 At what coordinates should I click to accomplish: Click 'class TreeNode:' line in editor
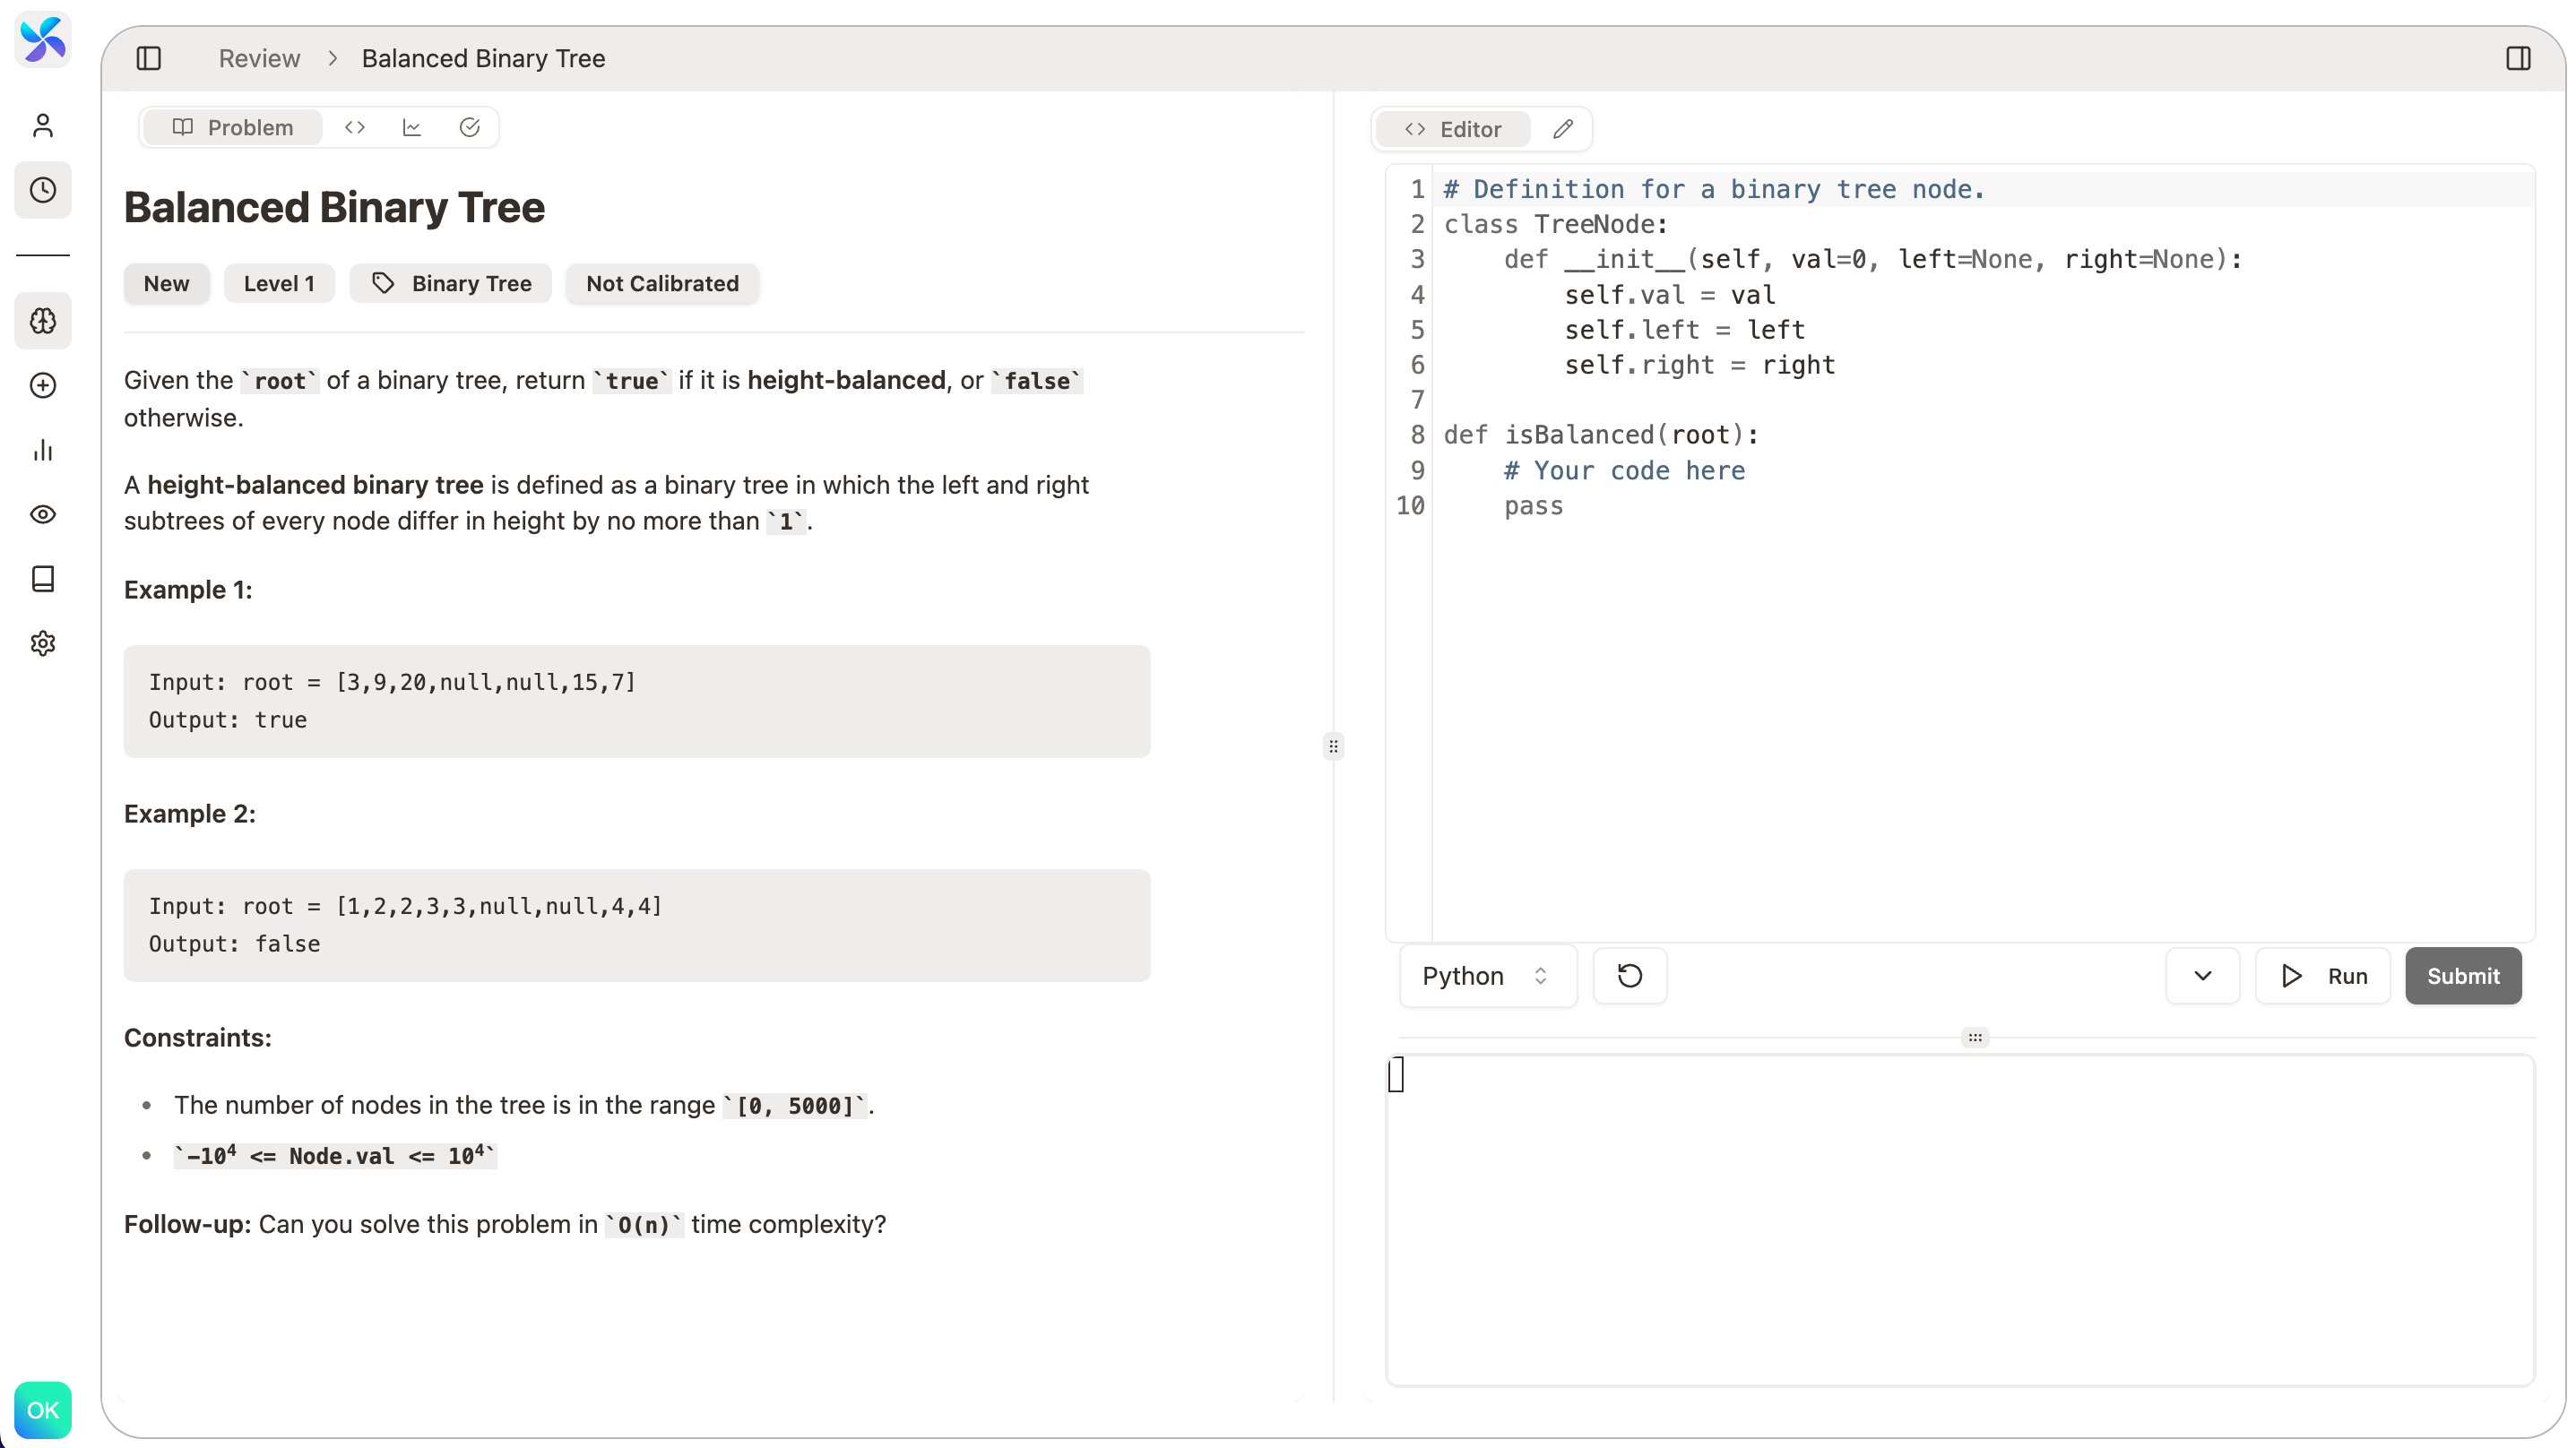coord(1555,224)
